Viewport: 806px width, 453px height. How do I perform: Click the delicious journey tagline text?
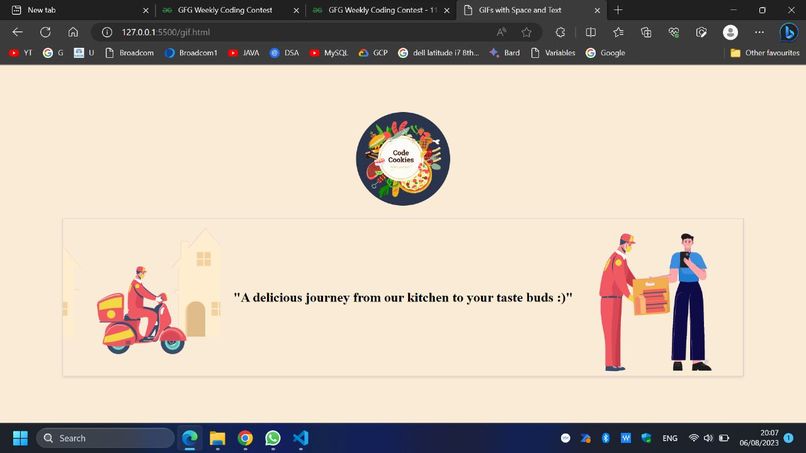pyautogui.click(x=403, y=298)
